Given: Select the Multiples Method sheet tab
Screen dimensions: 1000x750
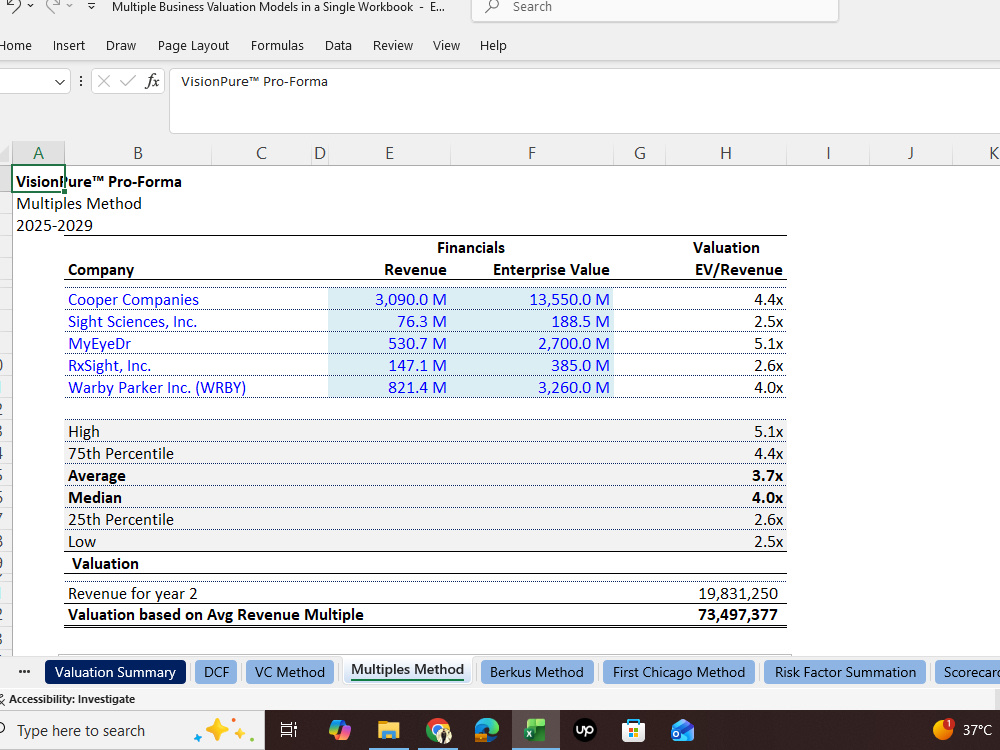Looking at the screenshot, I should click(x=408, y=670).
